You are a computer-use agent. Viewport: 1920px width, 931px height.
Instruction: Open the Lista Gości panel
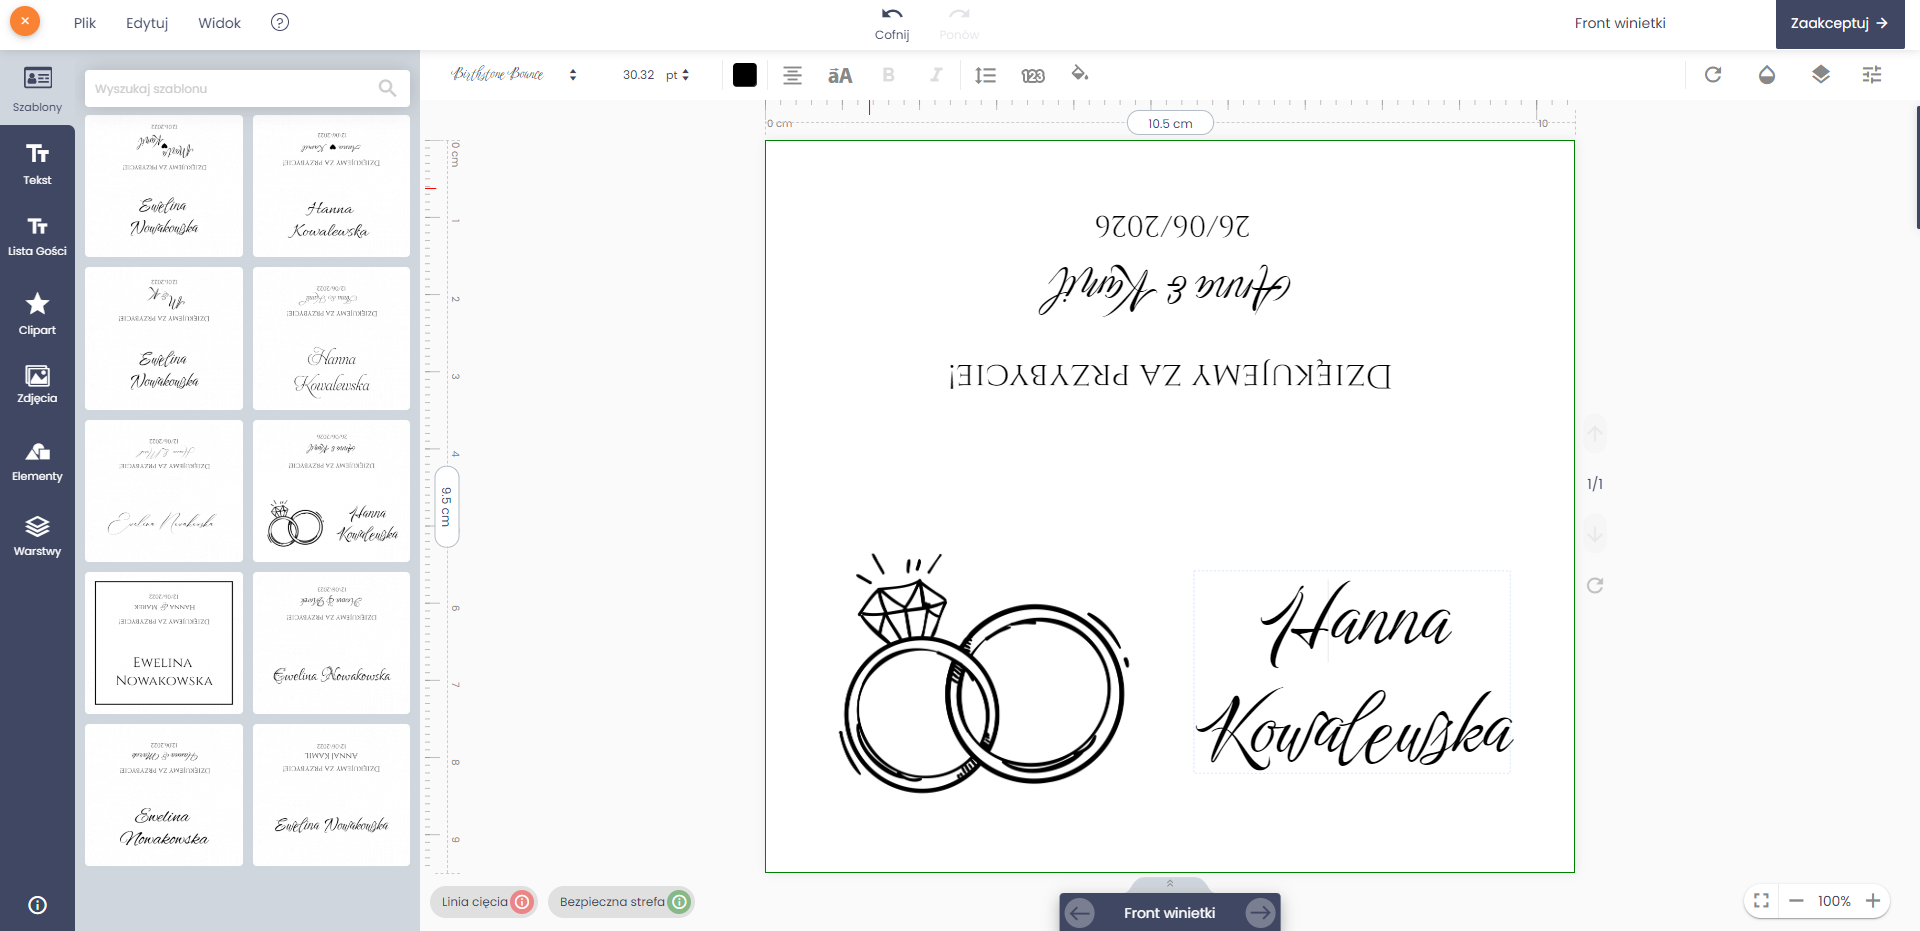[37, 236]
